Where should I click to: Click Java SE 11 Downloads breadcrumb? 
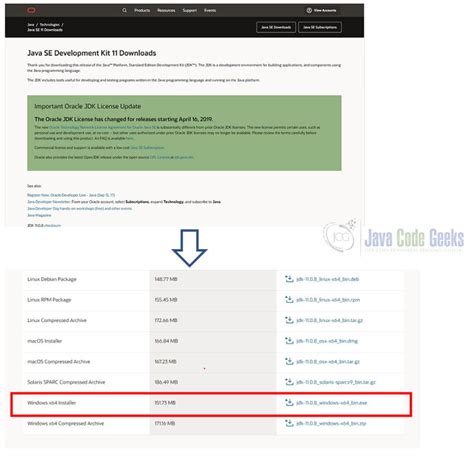pos(45,30)
